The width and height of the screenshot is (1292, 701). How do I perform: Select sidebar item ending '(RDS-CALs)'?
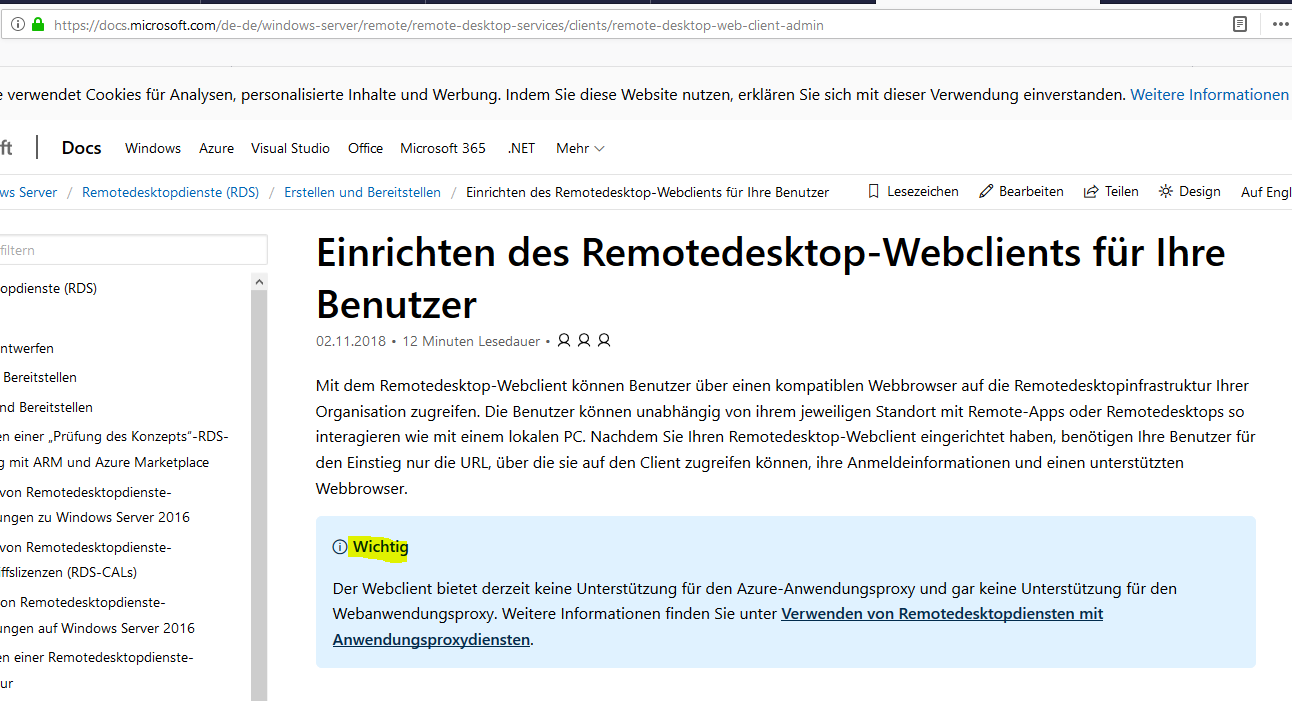coord(85,560)
